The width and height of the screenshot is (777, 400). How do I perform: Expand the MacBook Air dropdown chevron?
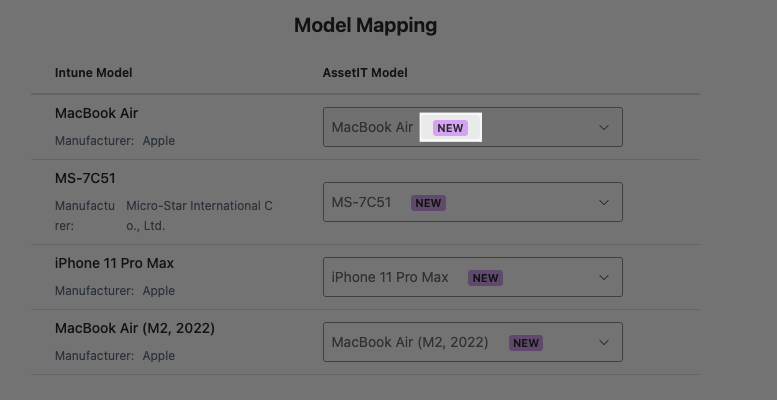[604, 128]
